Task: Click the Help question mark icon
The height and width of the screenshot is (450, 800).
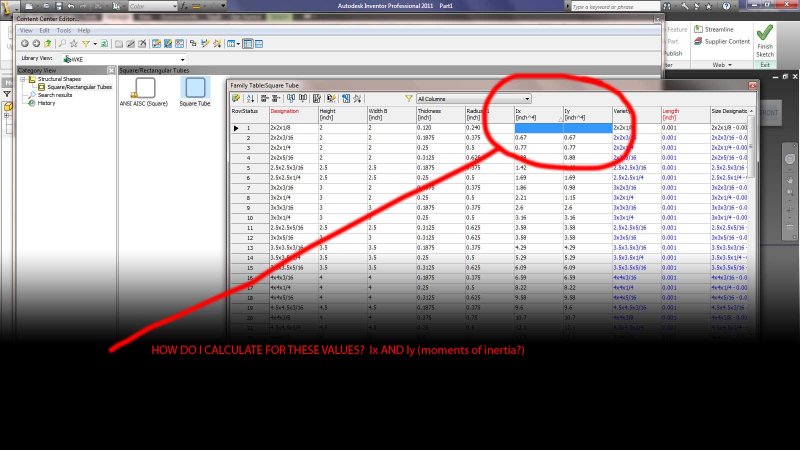Action: 727,6
